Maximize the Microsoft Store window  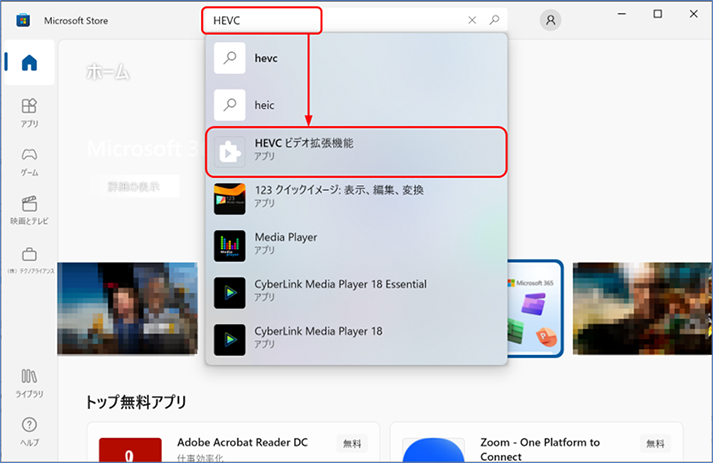click(658, 14)
